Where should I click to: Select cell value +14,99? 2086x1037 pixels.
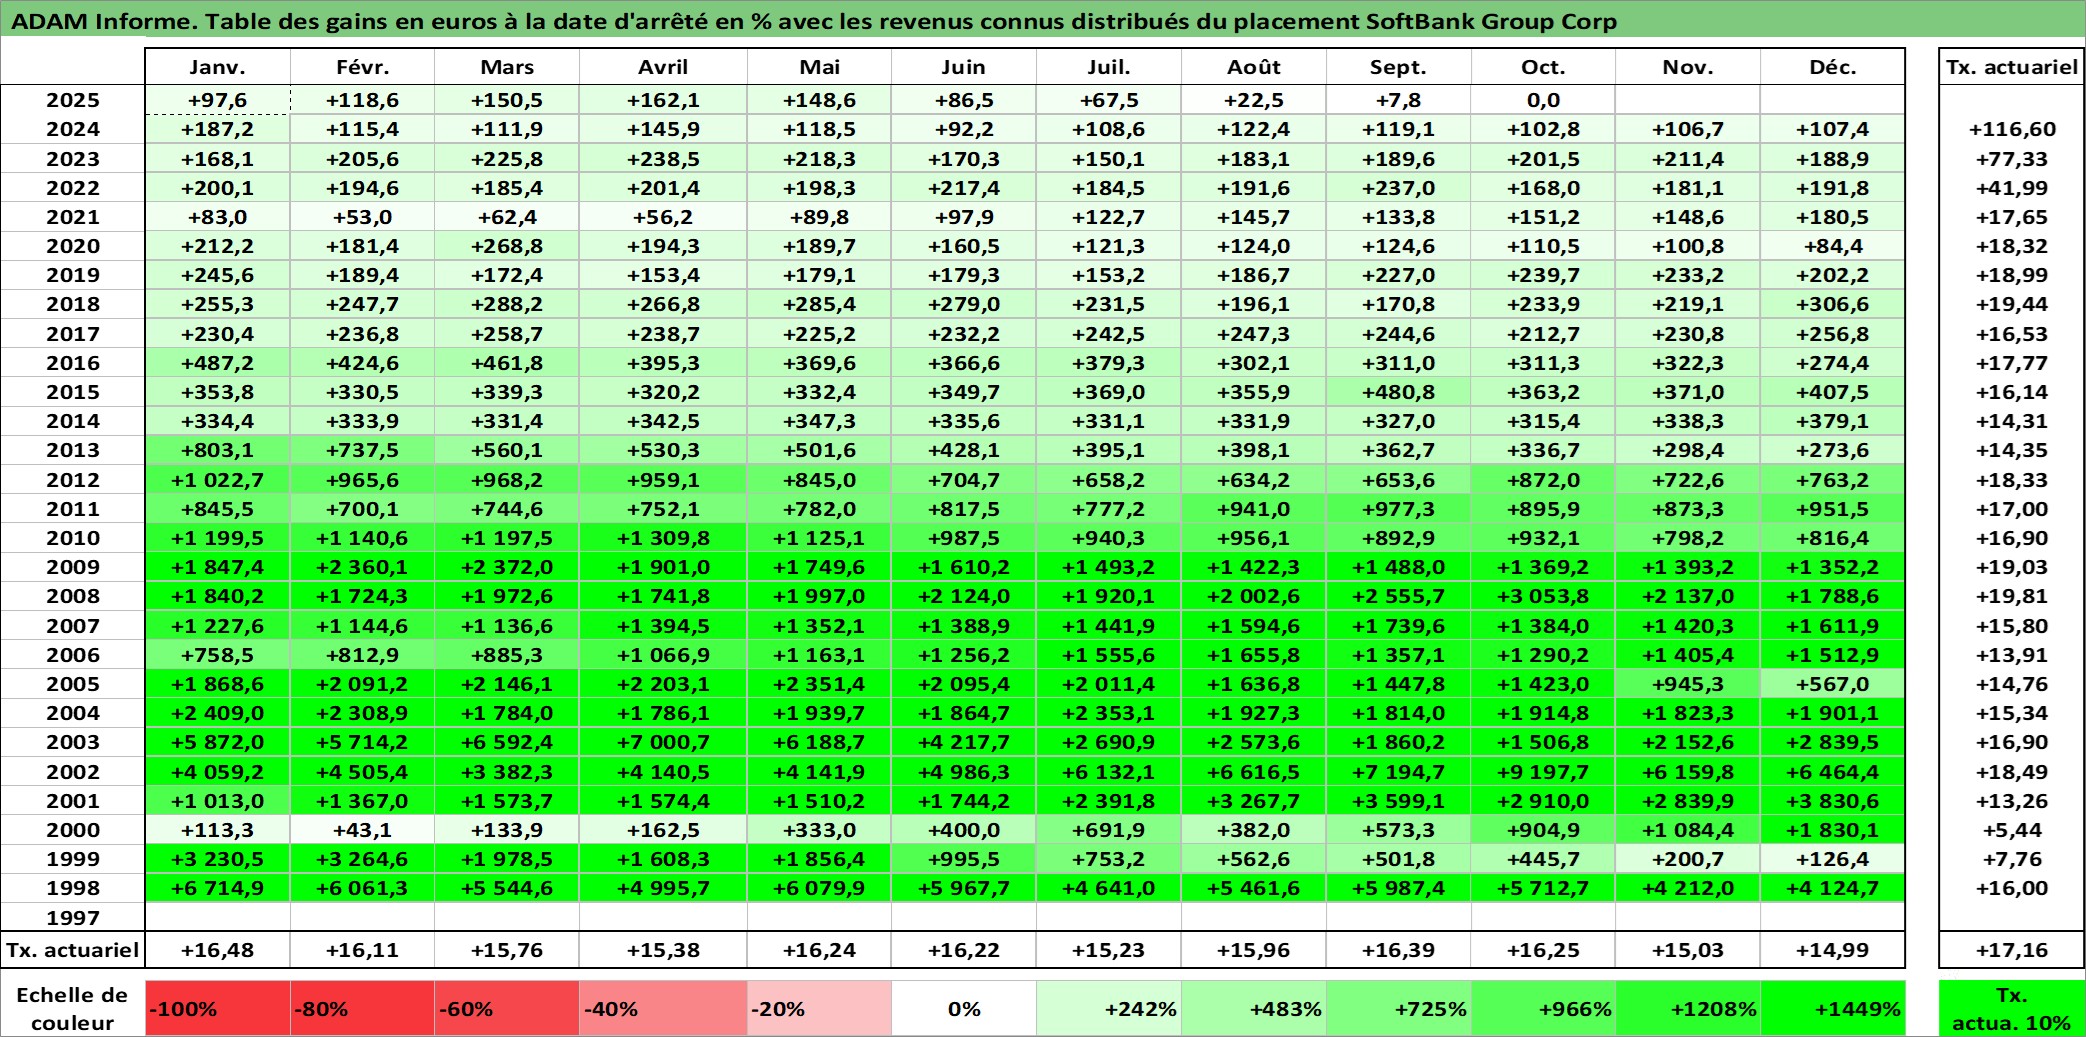point(1832,950)
